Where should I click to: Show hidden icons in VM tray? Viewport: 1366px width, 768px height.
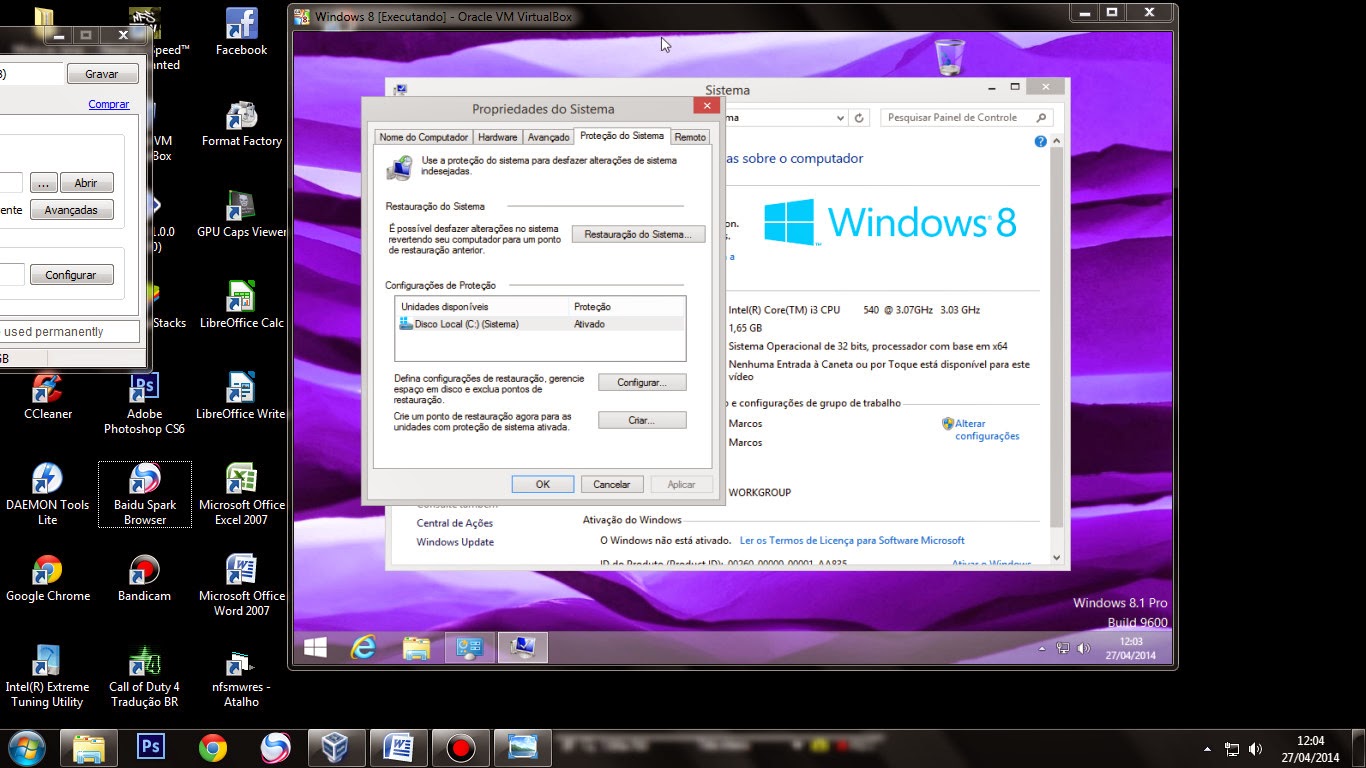(1042, 649)
